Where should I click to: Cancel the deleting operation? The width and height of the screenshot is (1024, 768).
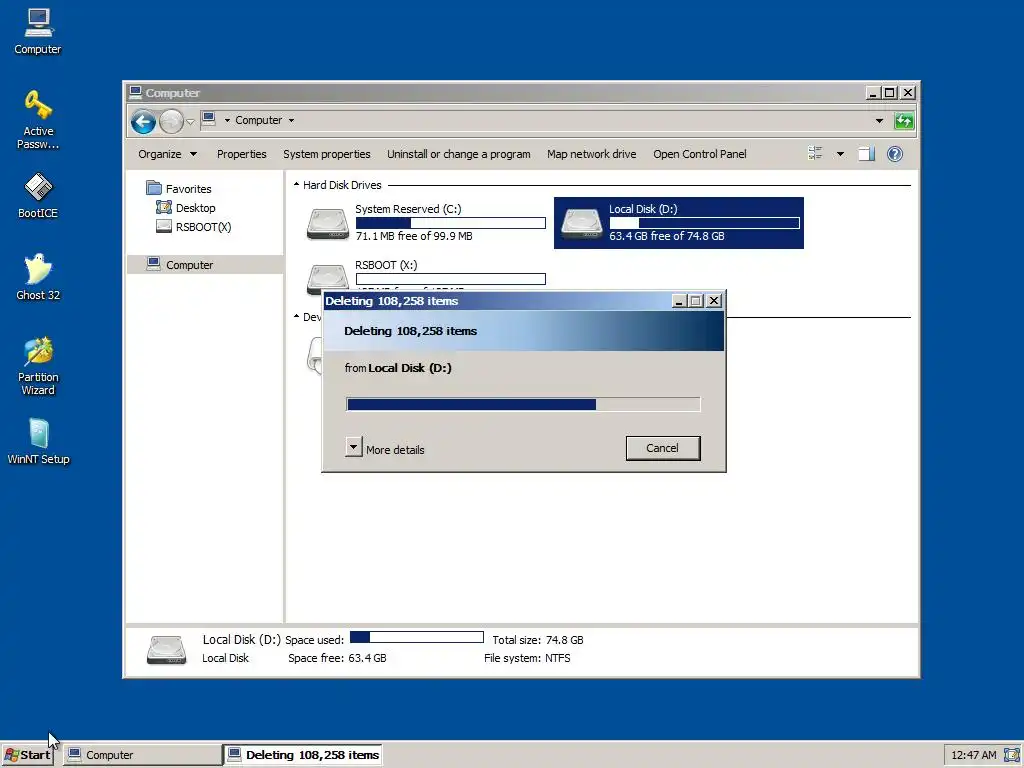(x=663, y=448)
